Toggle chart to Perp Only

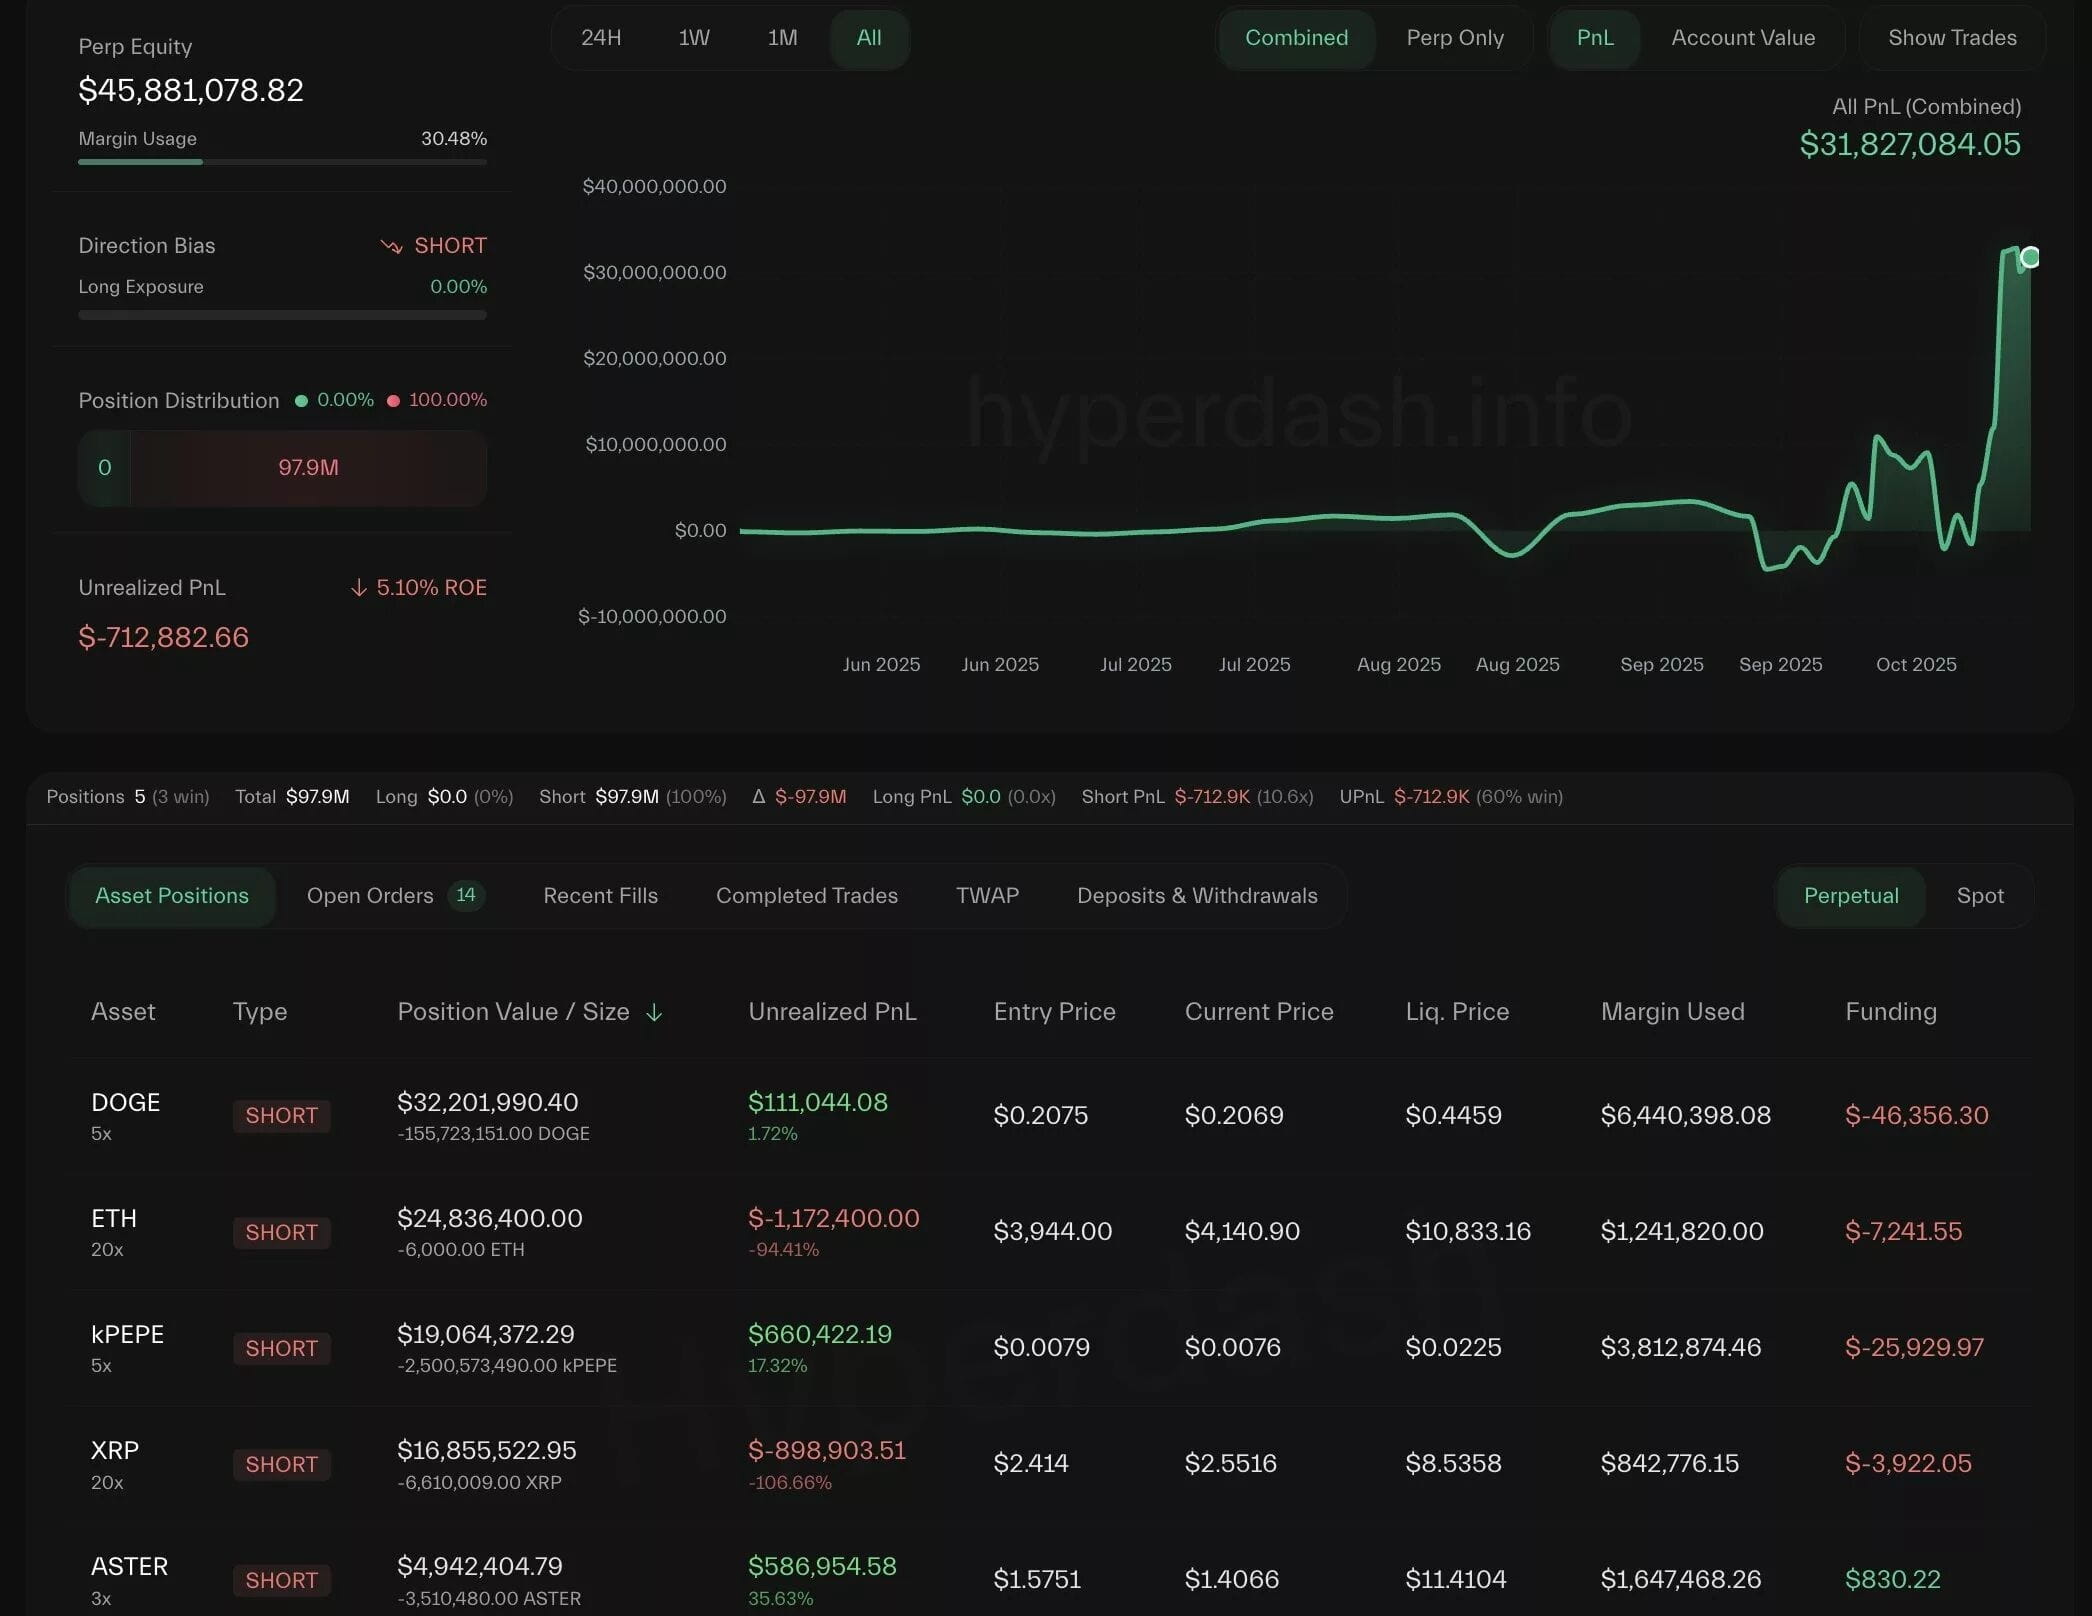click(x=1454, y=38)
